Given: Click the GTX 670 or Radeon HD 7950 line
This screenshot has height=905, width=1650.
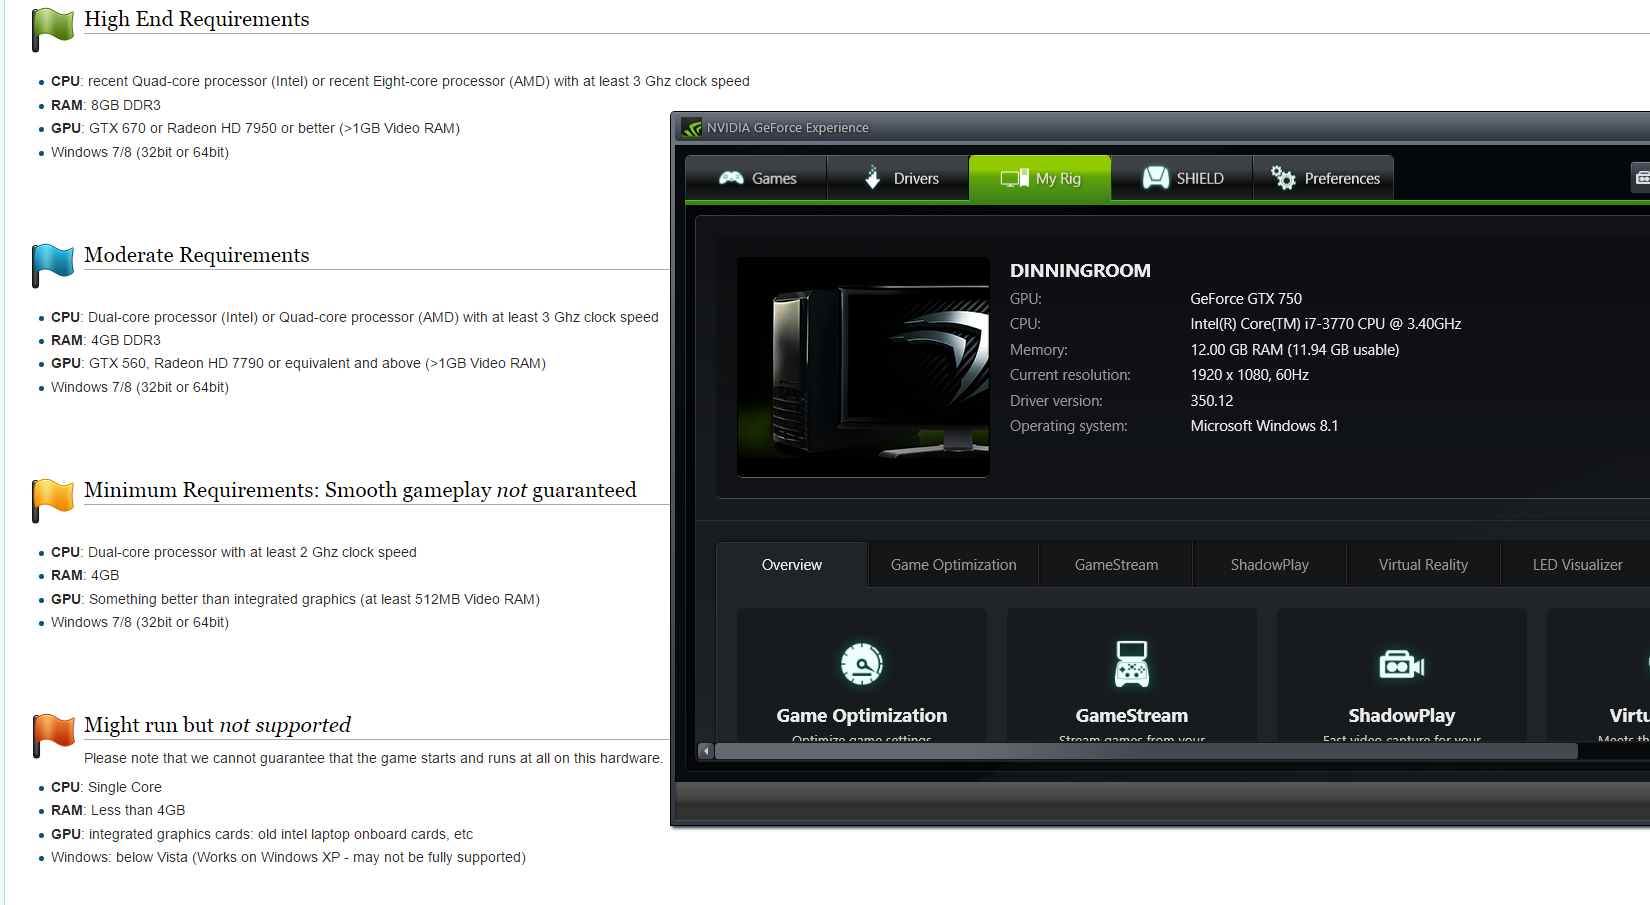Looking at the screenshot, I should point(256,128).
